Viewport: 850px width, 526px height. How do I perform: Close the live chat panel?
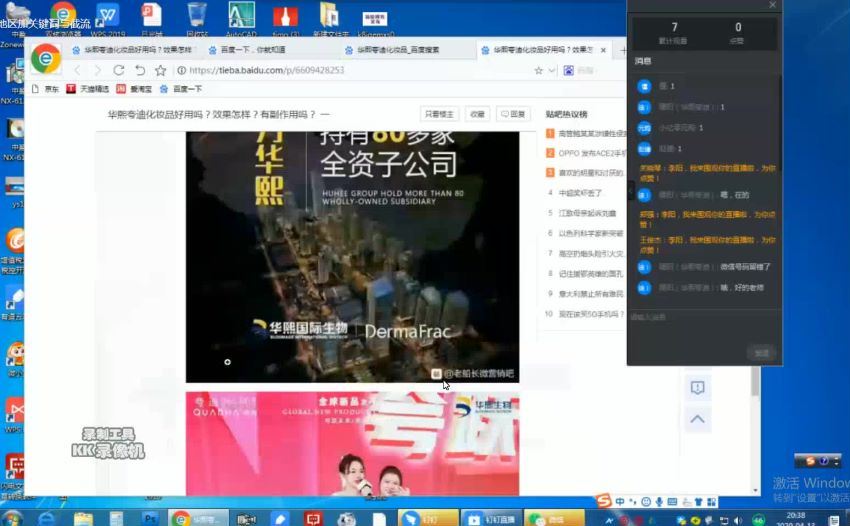[x=772, y=5]
